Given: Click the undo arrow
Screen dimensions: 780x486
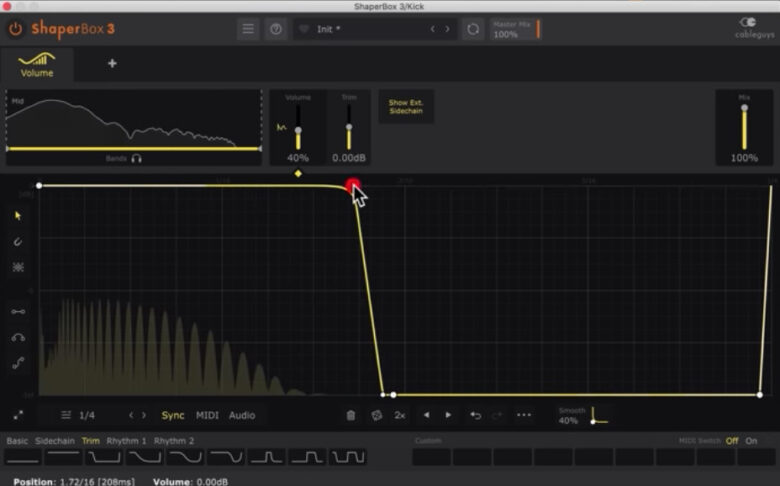Looking at the screenshot, I should pyautogui.click(x=476, y=415).
